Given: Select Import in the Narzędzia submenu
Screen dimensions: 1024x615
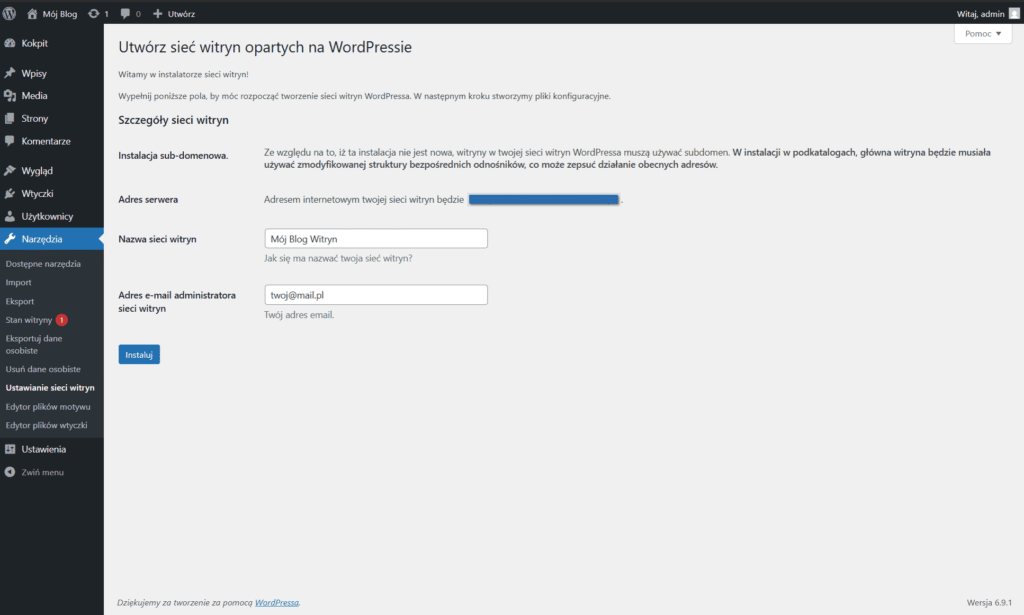Looking at the screenshot, I should (19, 282).
